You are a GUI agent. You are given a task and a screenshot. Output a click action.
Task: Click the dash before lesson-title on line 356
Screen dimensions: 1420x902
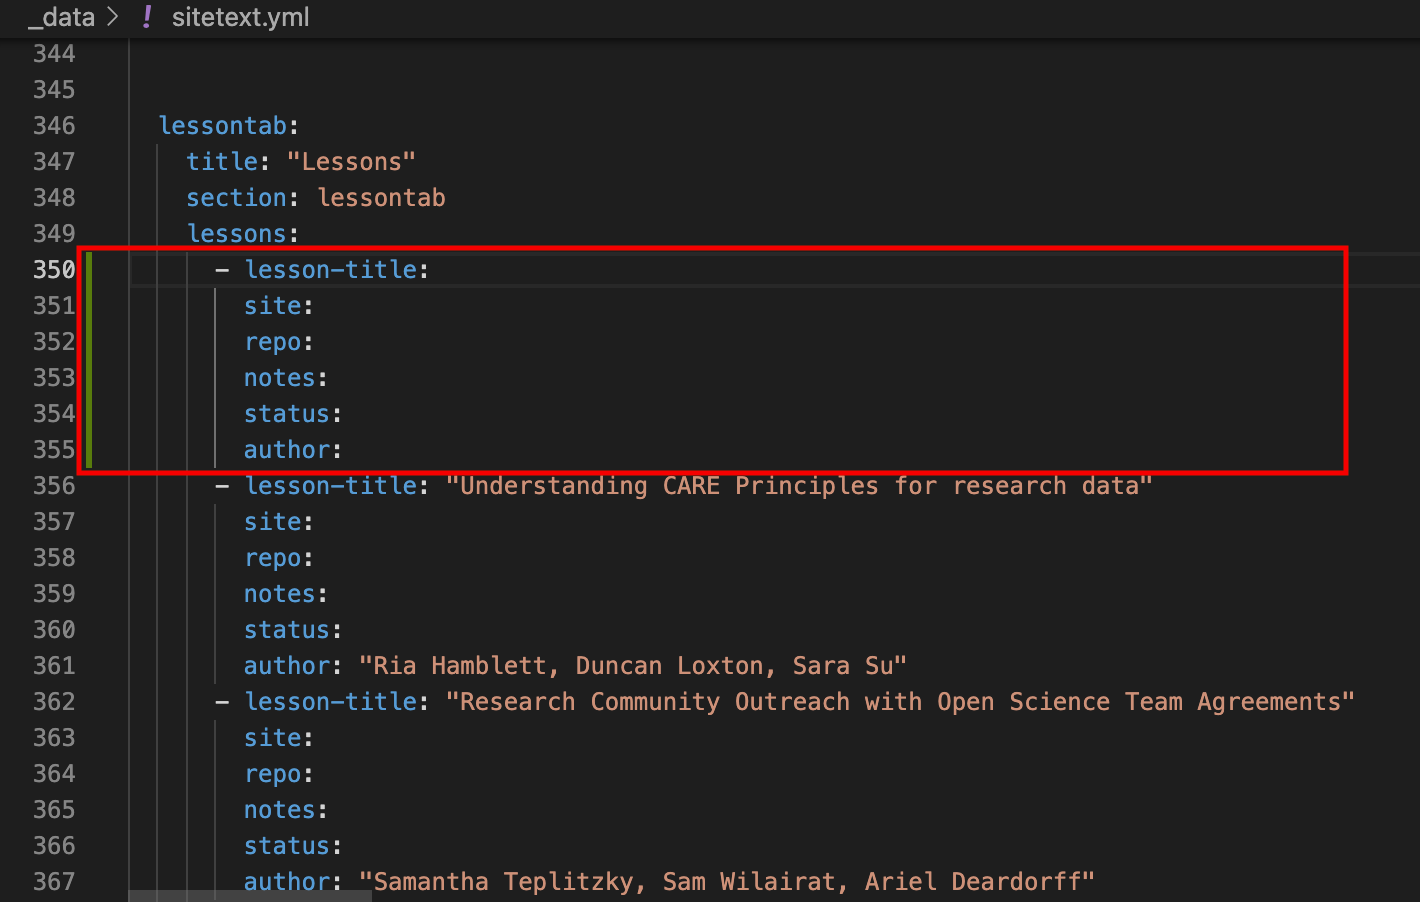(222, 486)
